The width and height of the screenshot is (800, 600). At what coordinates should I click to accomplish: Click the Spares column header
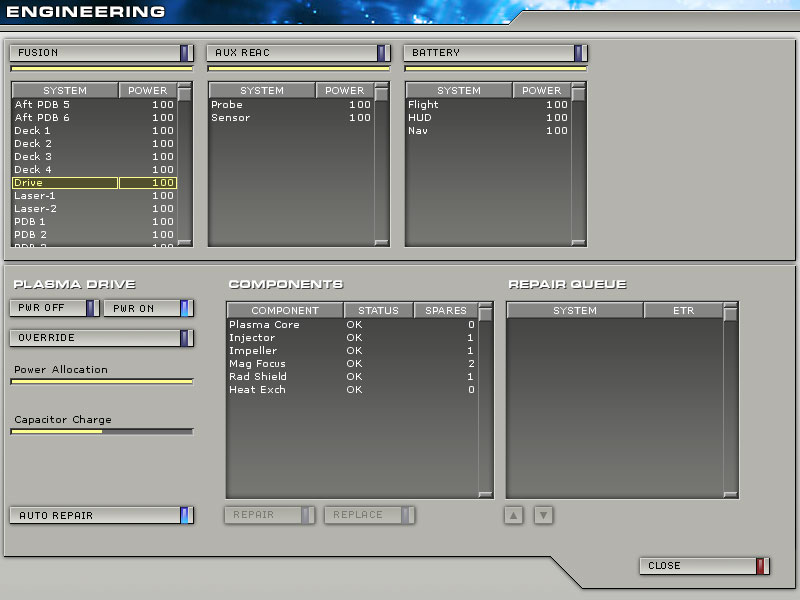point(445,311)
